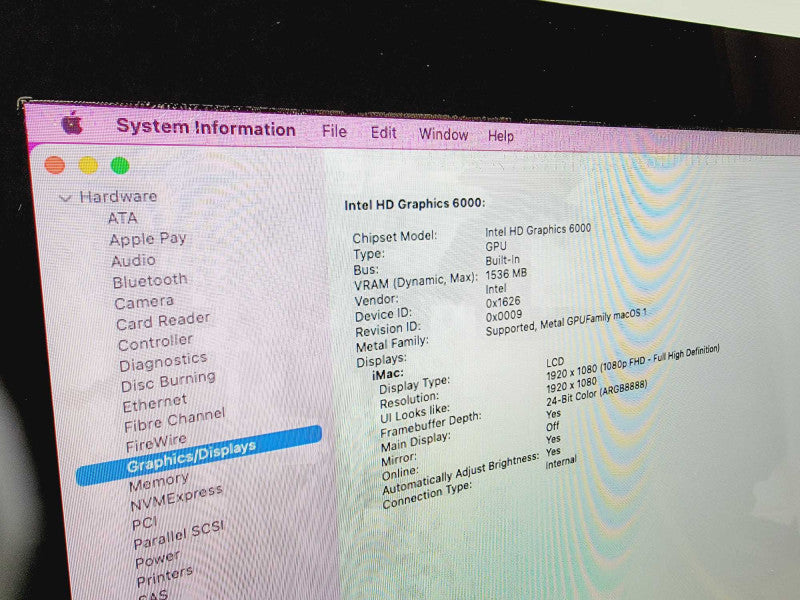Select Parallel SCSI in the sidebar
This screenshot has height=600, width=800.
click(x=179, y=534)
